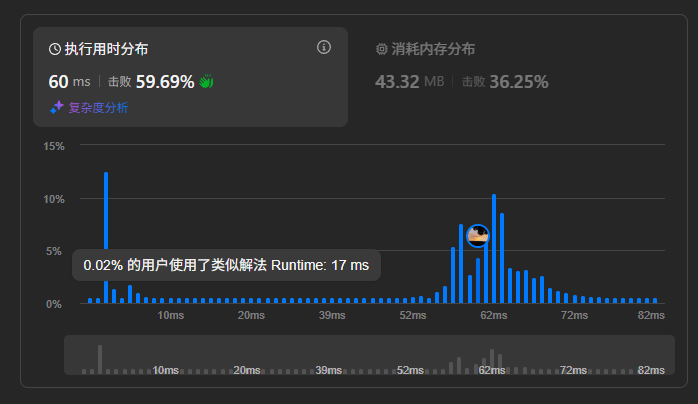This screenshot has width=698, height=404.
Task: Click the info icon in runtime card
Action: [324, 47]
